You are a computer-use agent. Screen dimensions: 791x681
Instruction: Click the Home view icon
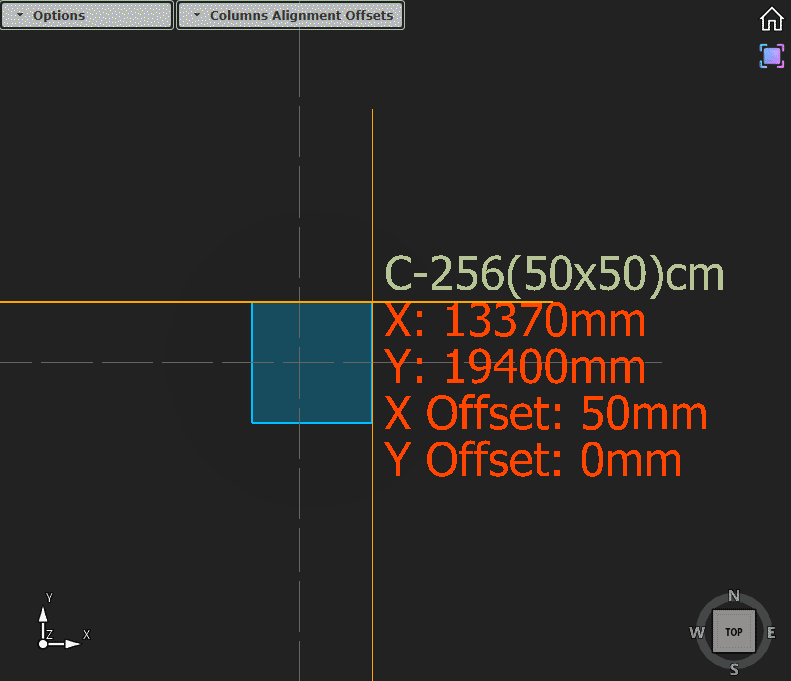[771, 19]
